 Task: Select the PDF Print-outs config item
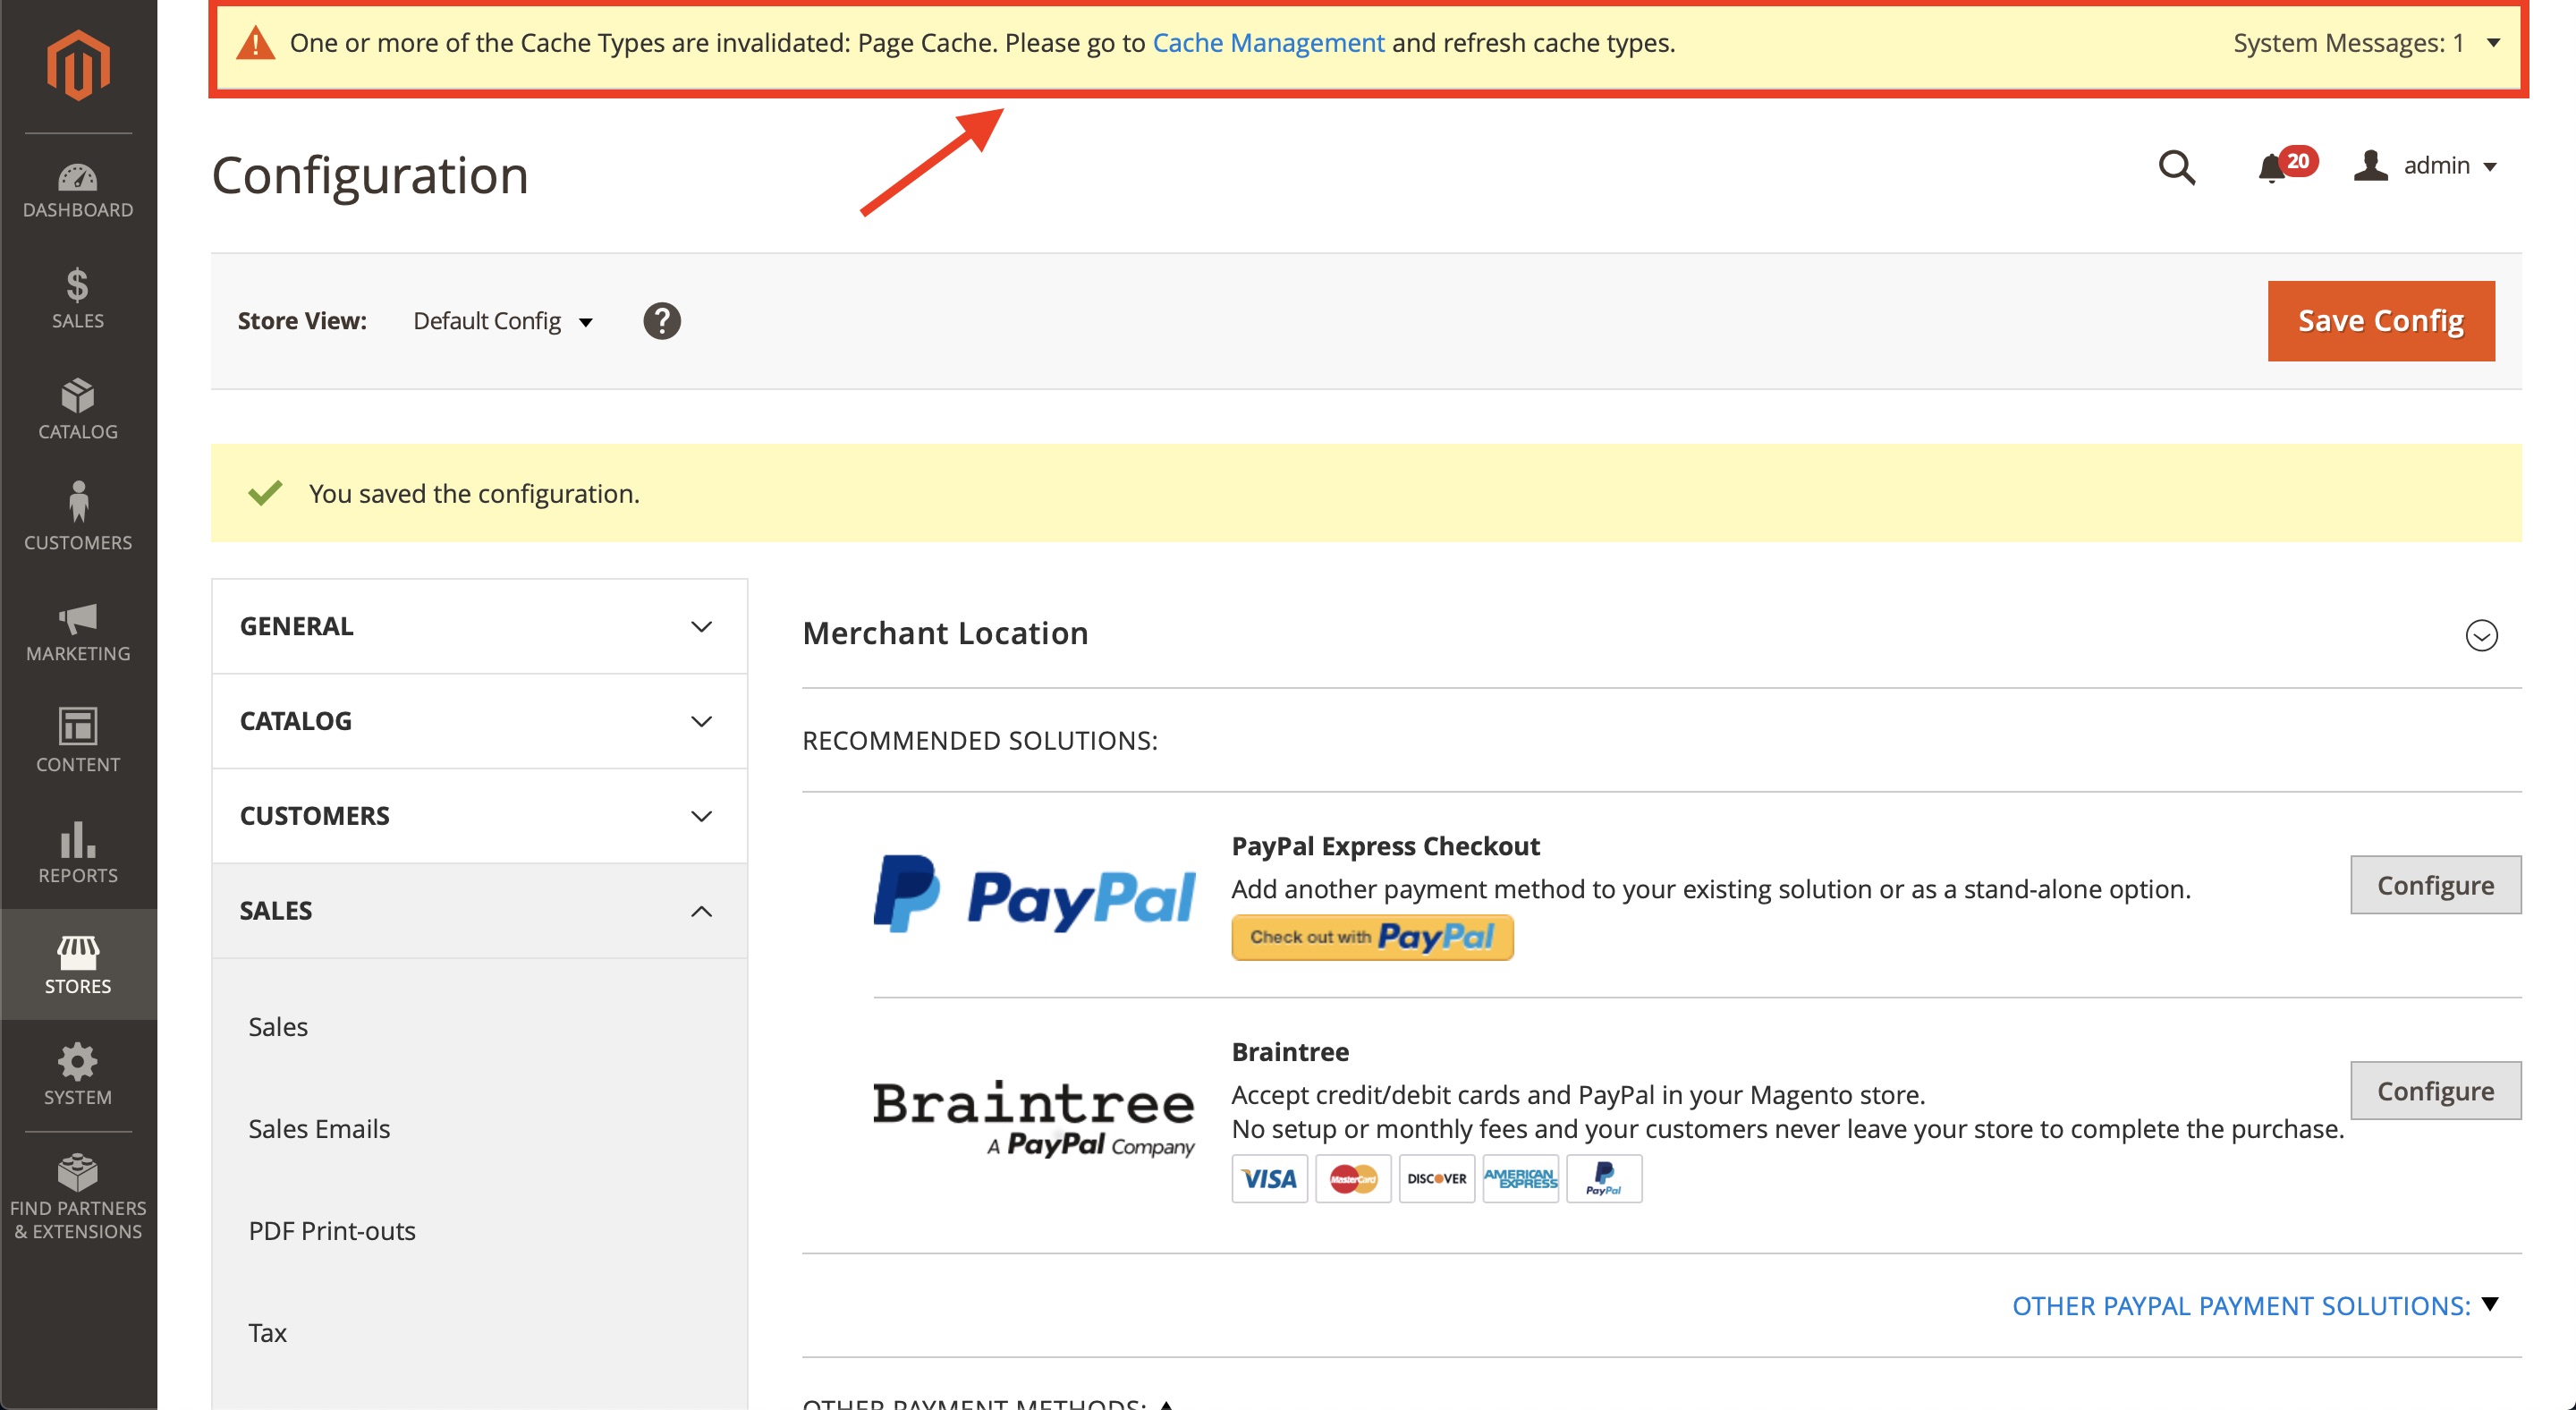tap(332, 1231)
